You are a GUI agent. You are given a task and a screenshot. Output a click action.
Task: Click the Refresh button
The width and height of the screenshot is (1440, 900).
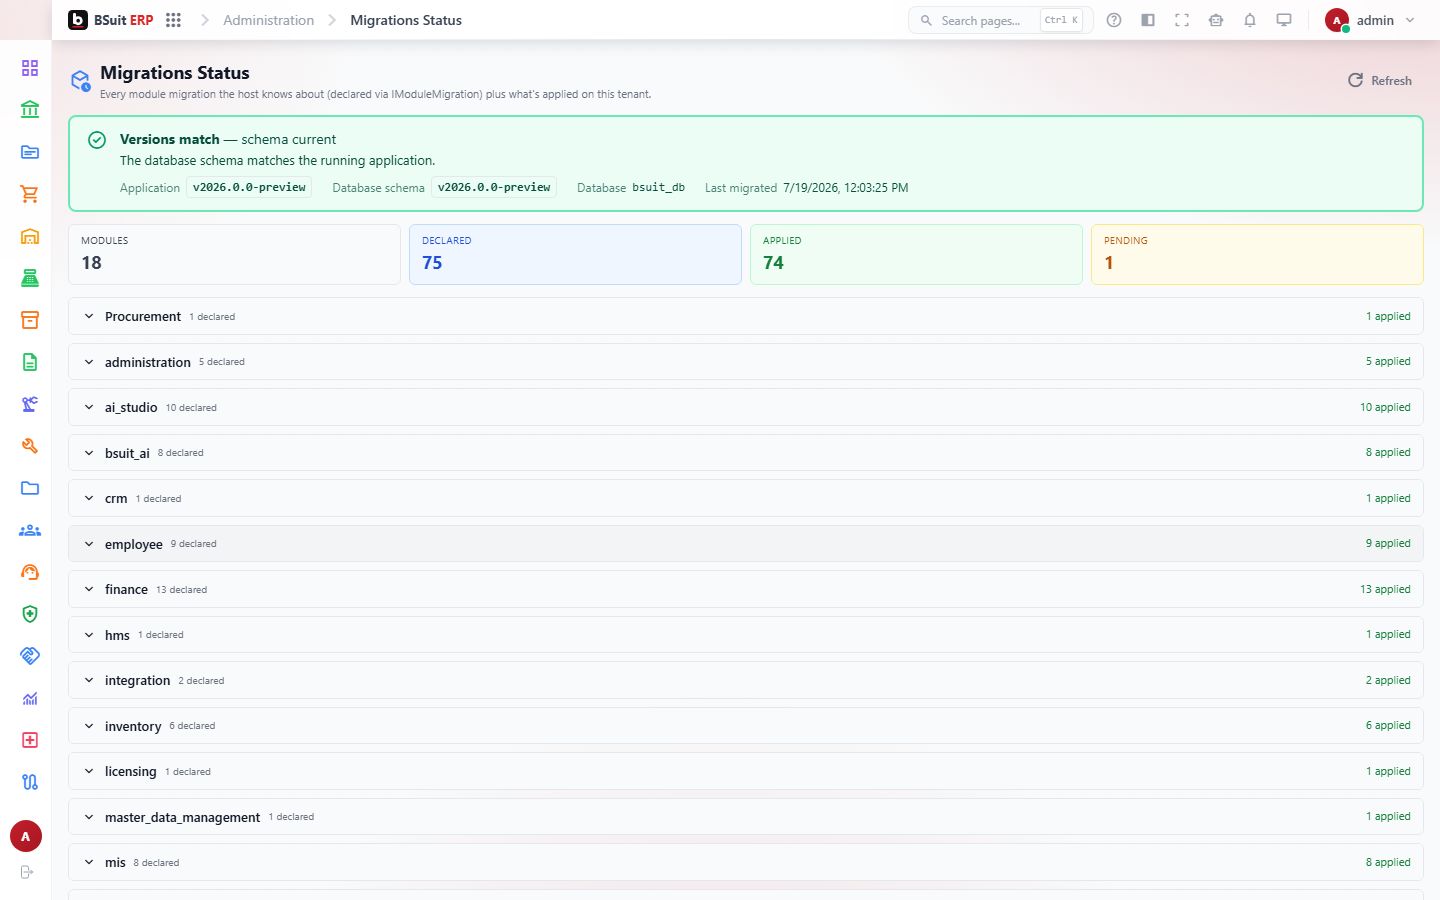[1380, 80]
